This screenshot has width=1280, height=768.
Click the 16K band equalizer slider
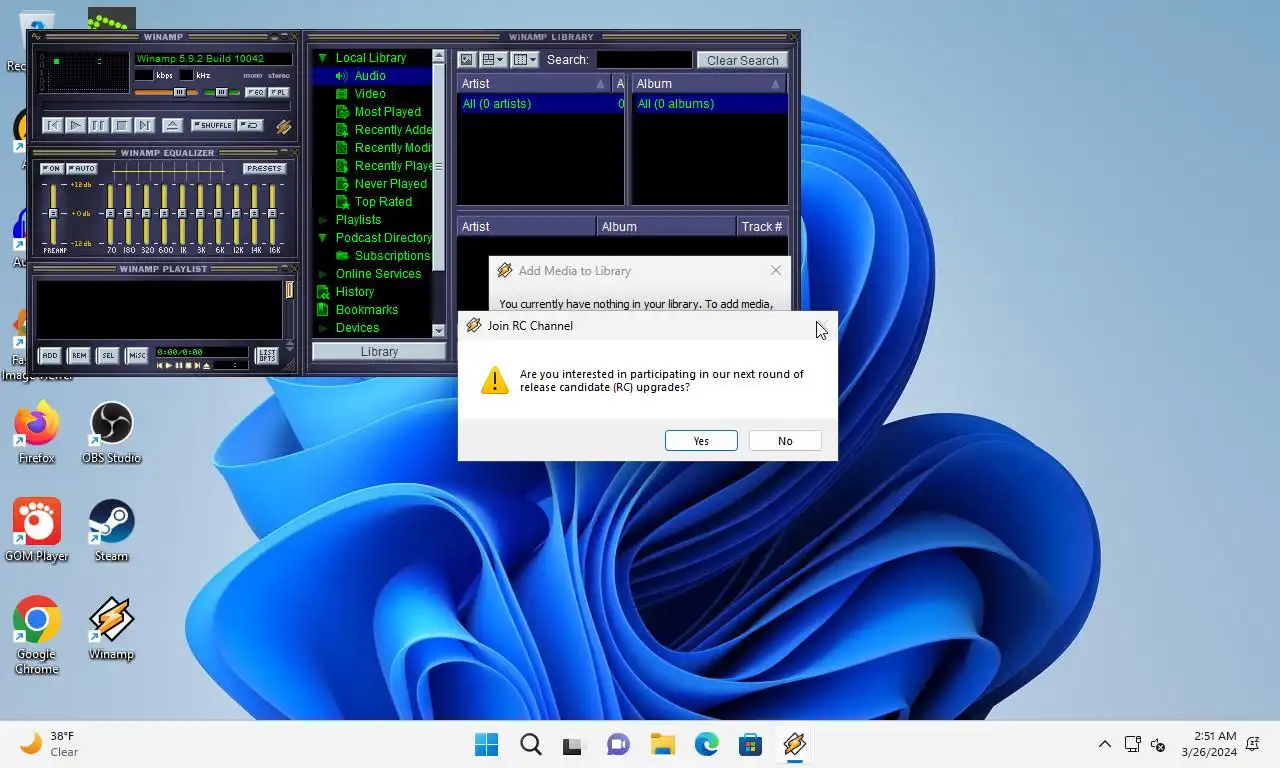[273, 214]
